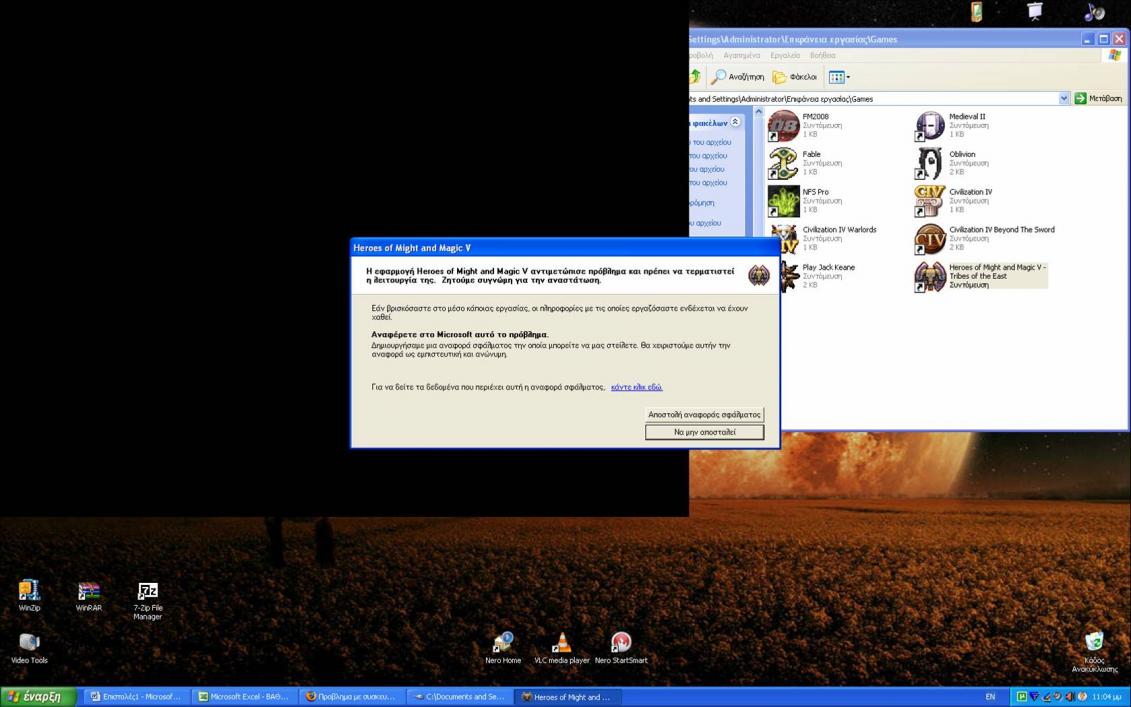Expand the address bar dropdown arrow
Image resolution: width=1131 pixels, height=707 pixels.
(x=1063, y=99)
